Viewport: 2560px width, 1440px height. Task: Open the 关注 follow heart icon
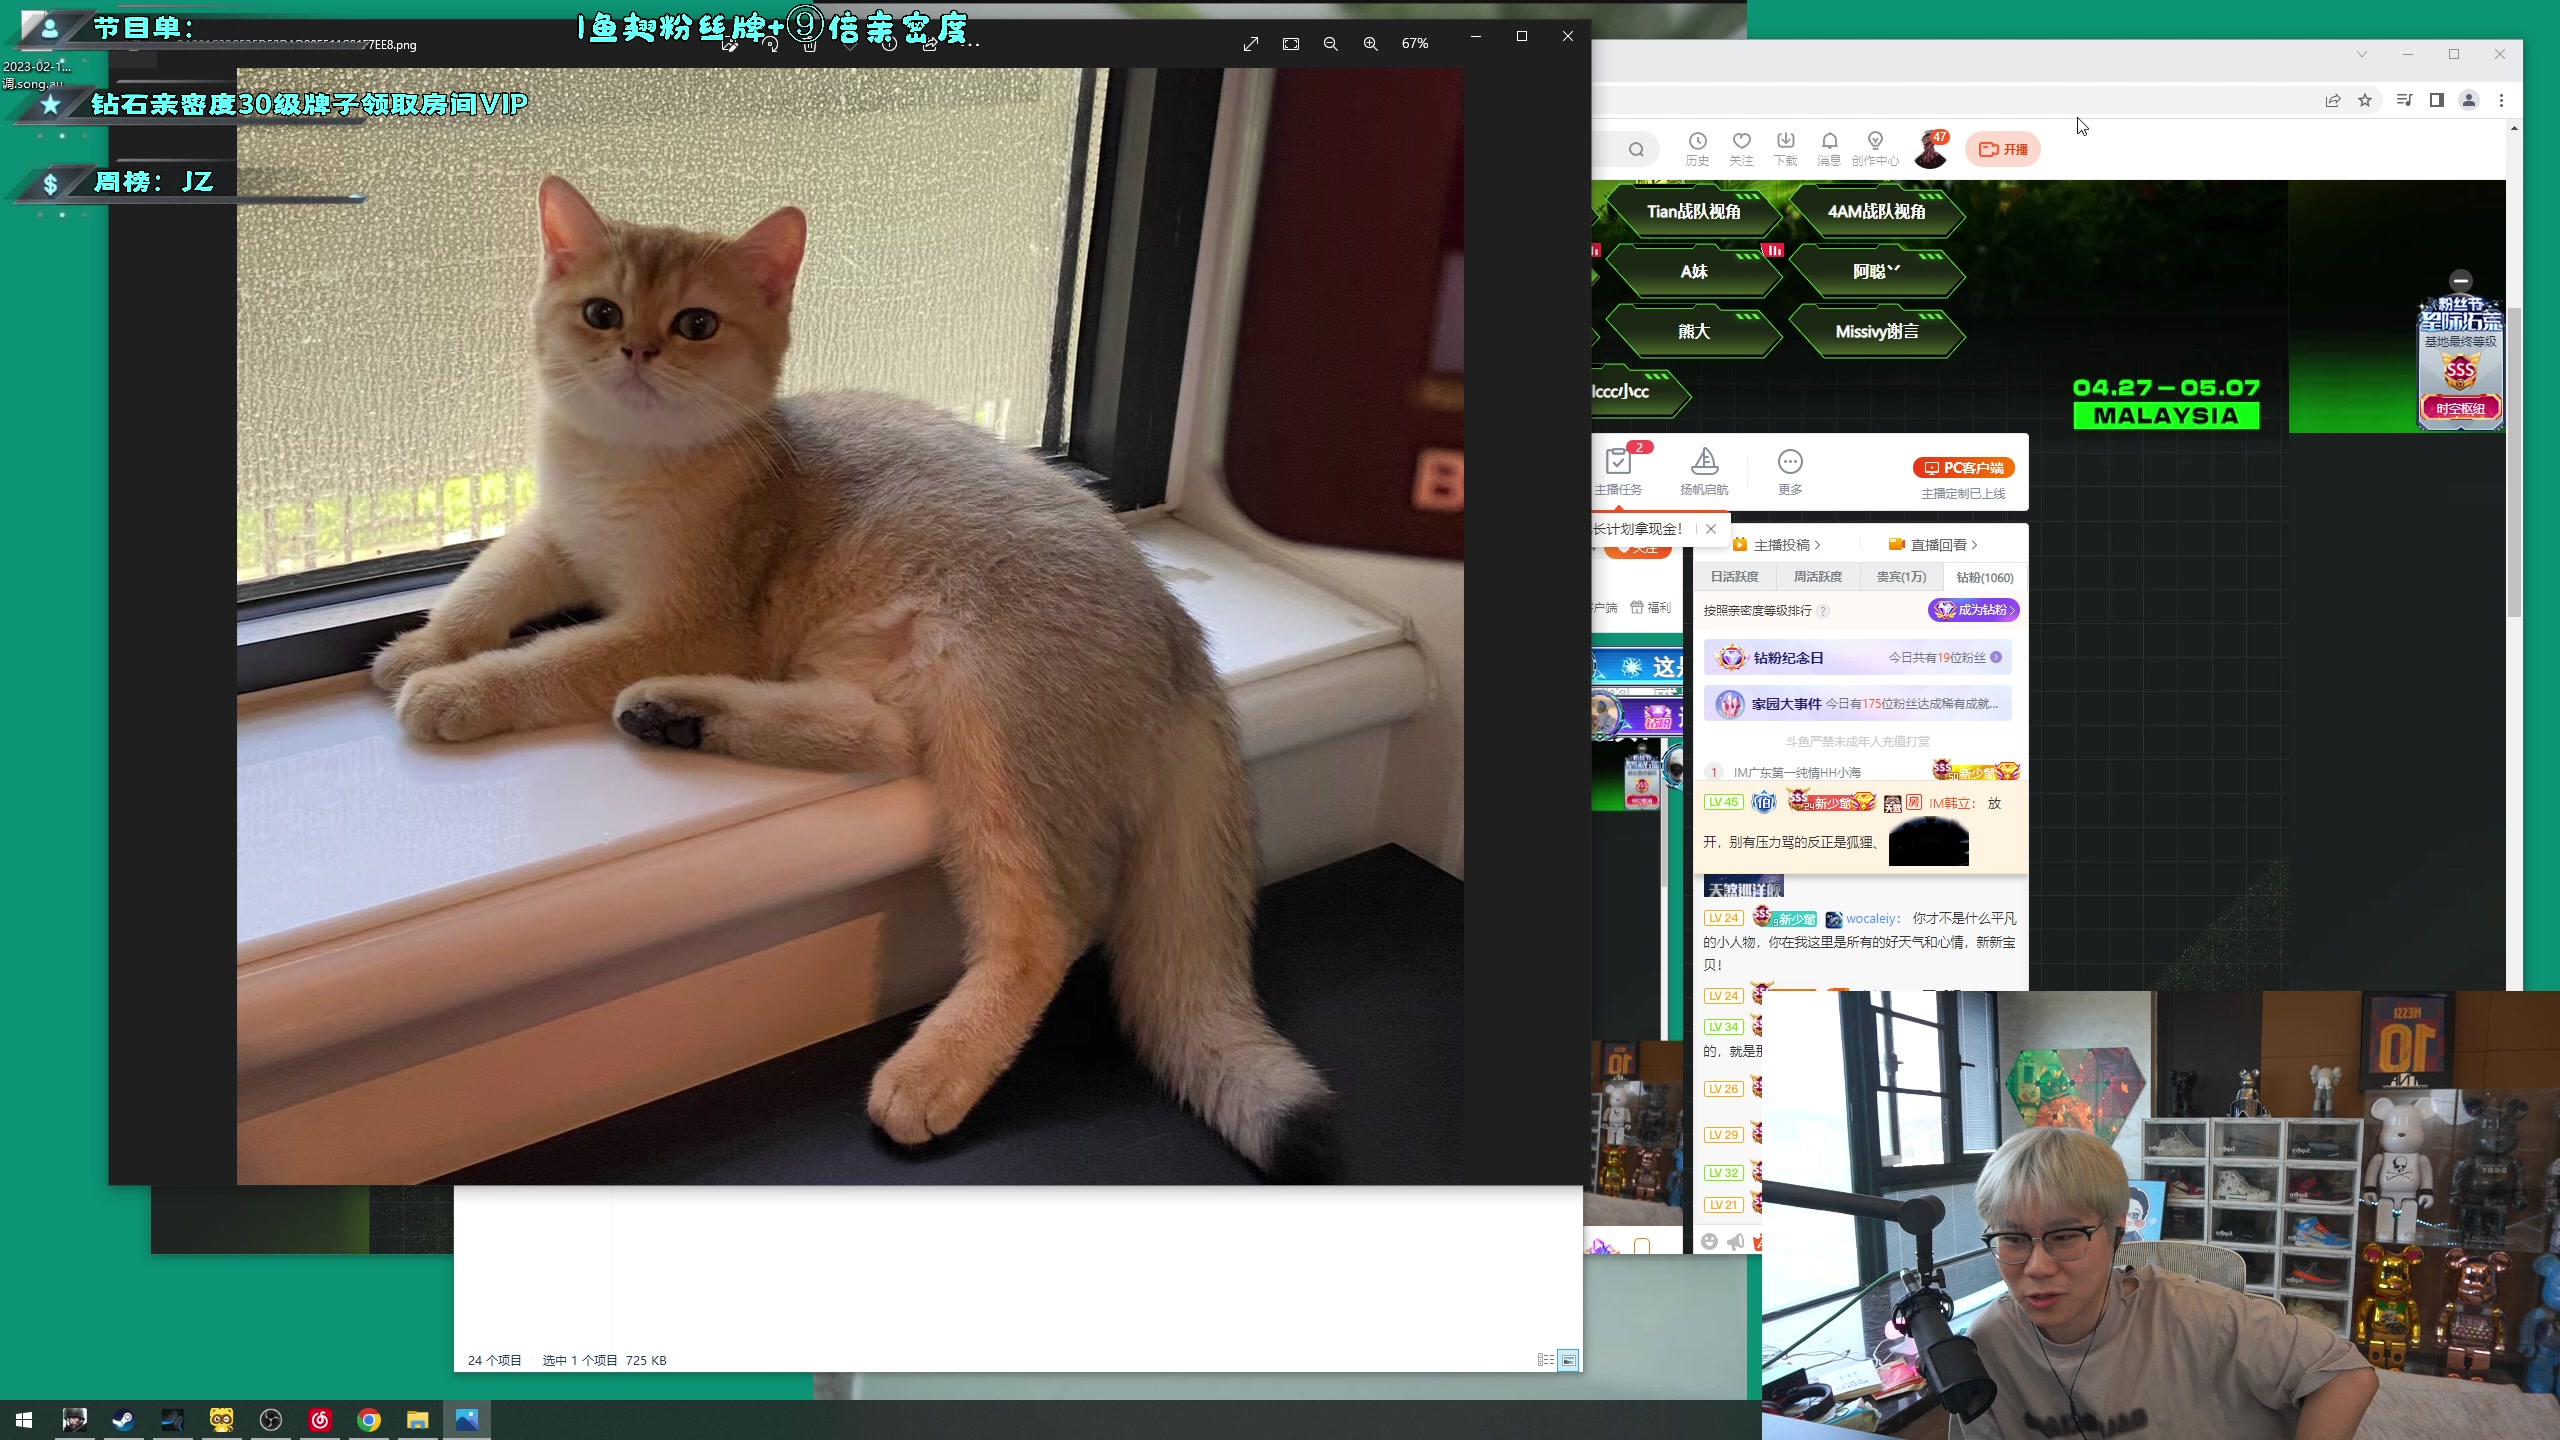[x=1742, y=148]
